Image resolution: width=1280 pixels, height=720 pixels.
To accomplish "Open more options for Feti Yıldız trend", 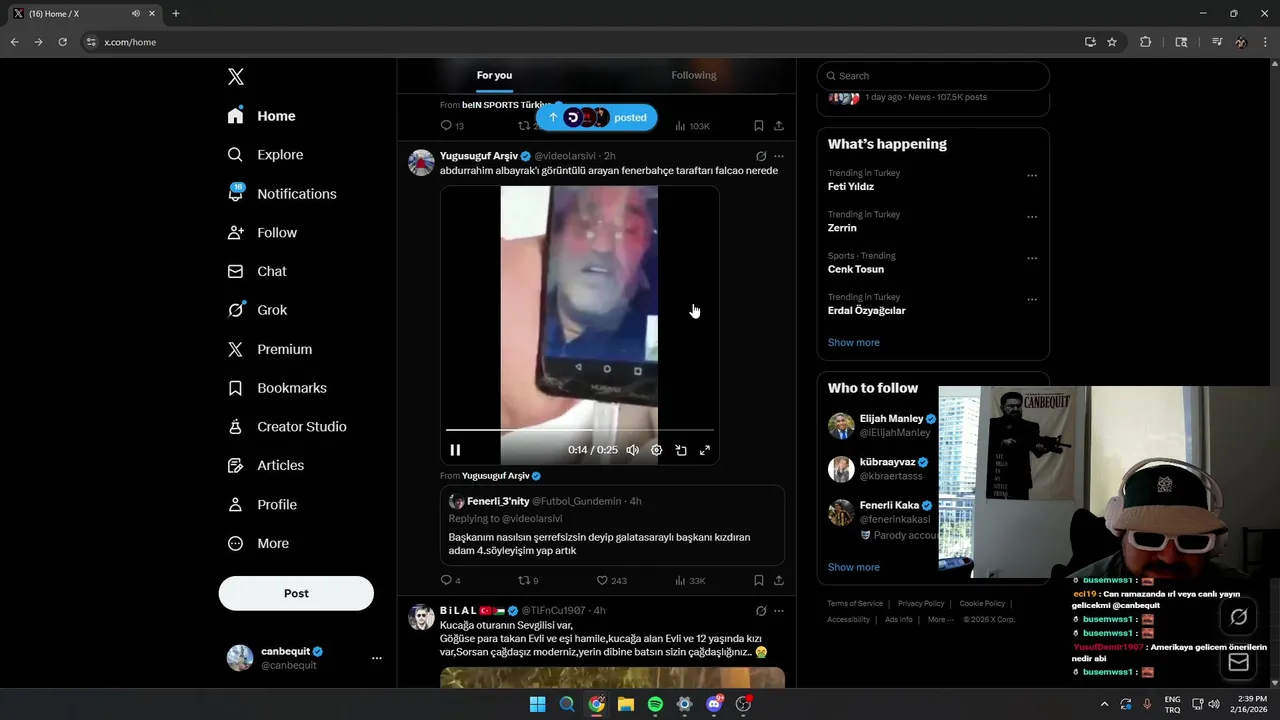I will coord(1032,176).
